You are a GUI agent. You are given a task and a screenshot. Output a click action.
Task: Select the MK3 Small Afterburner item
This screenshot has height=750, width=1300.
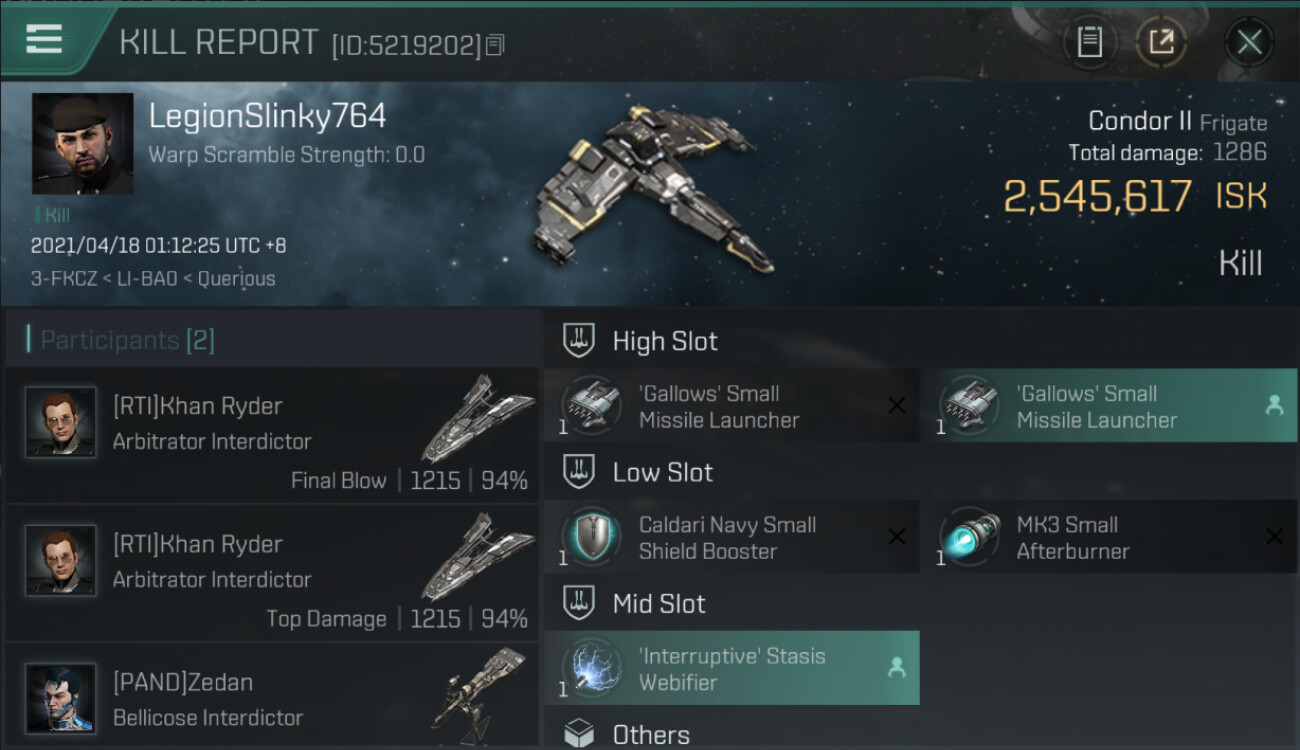pyautogui.click(x=1109, y=538)
